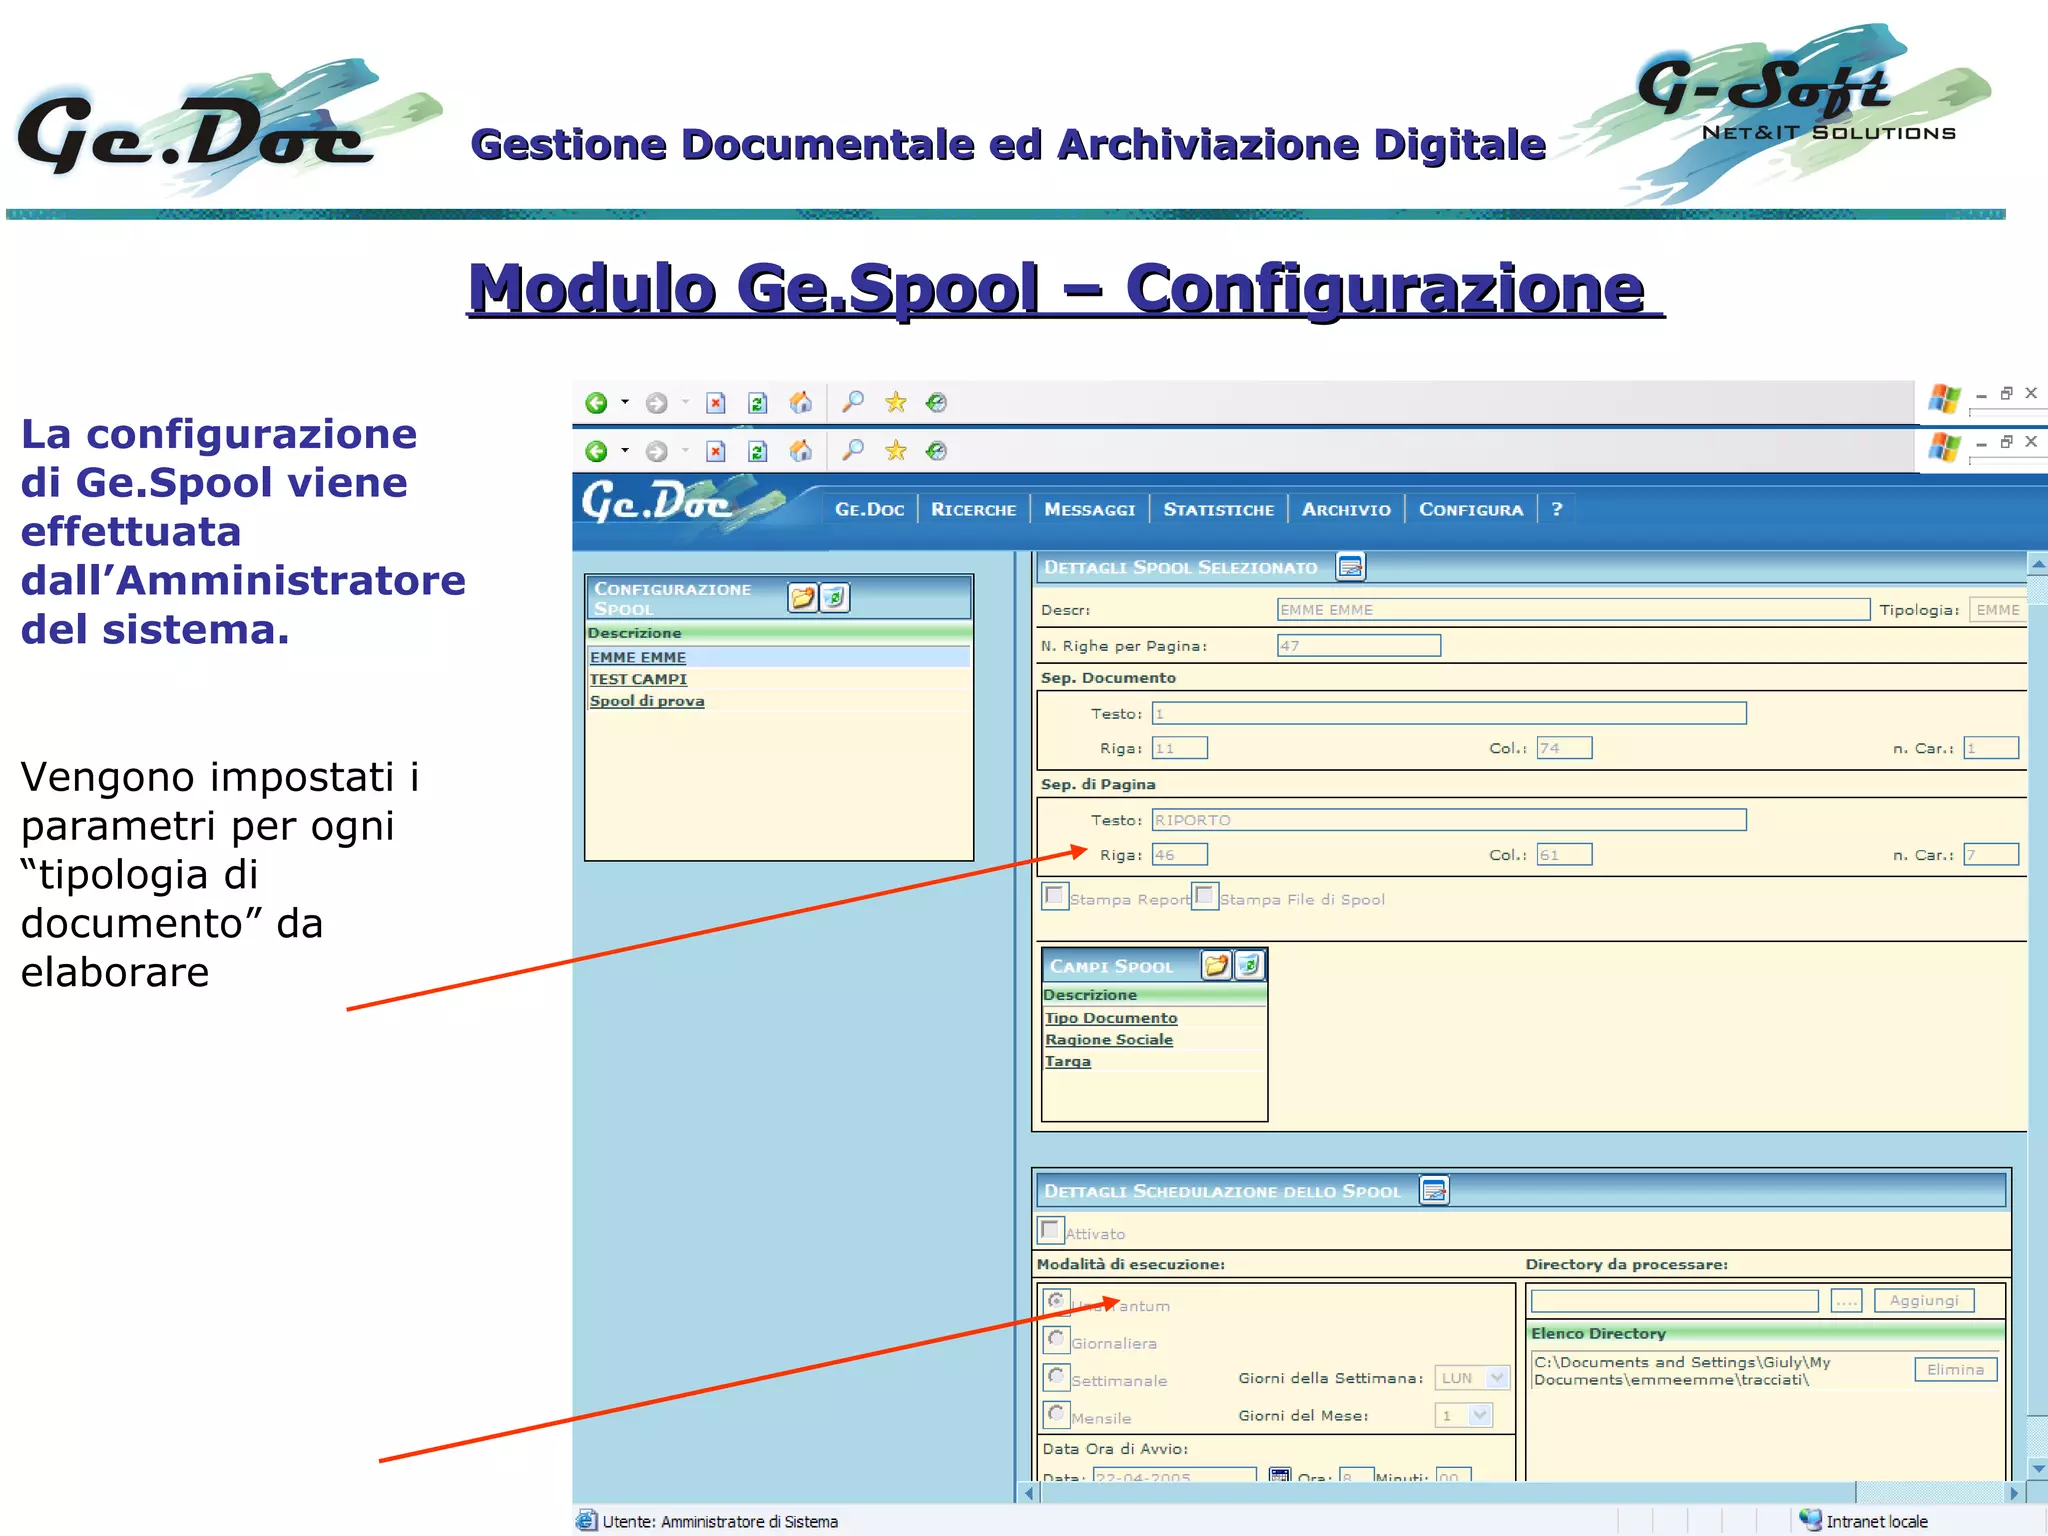Click the Forward arrow in the upper browser toolbar

click(656, 403)
